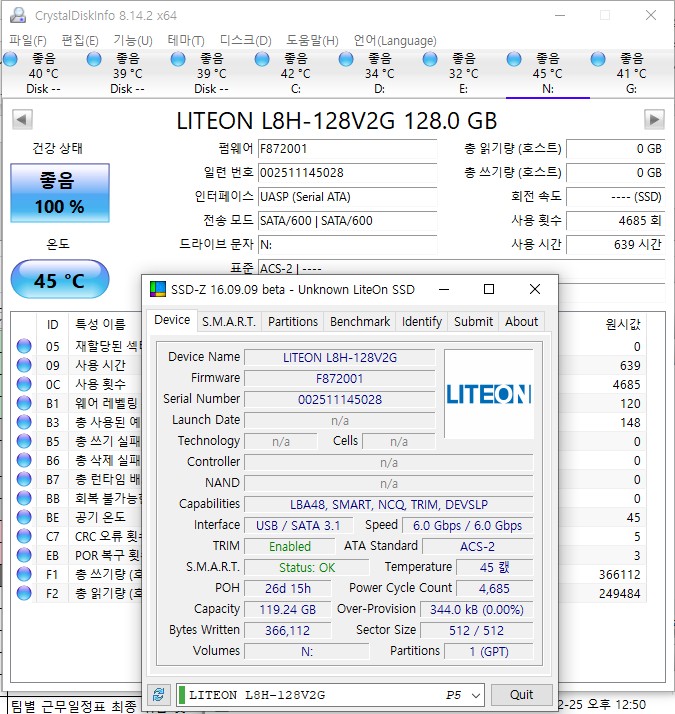Click the health status 좋음 100 % button
The width and height of the screenshot is (675, 714).
[60, 193]
